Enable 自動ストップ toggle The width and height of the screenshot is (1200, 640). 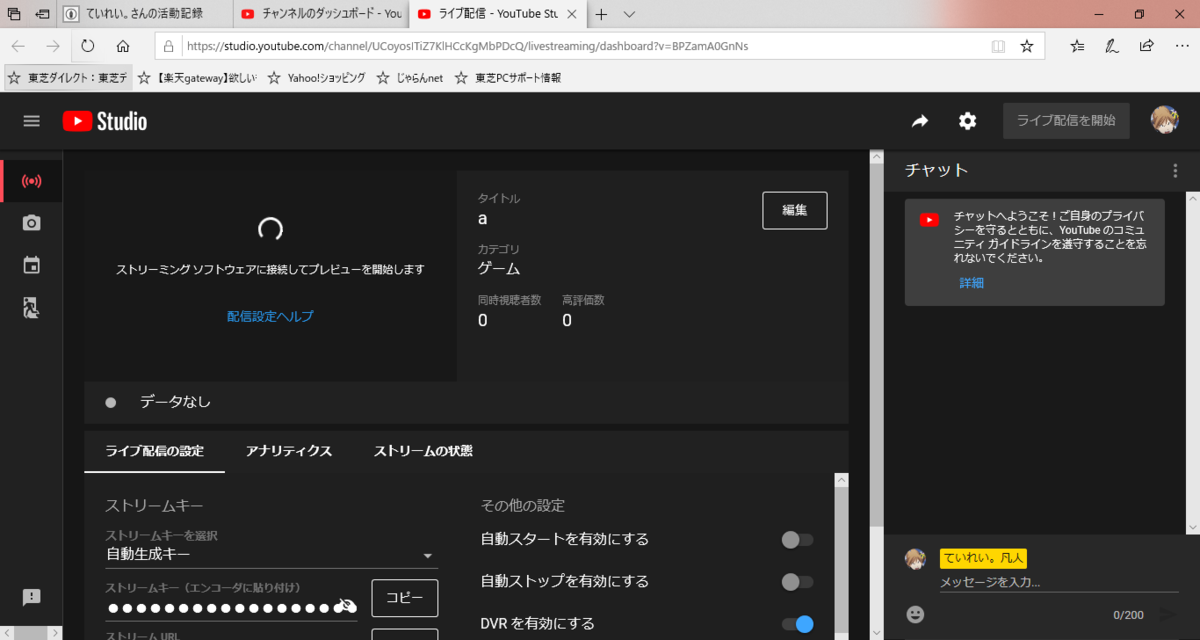click(796, 581)
